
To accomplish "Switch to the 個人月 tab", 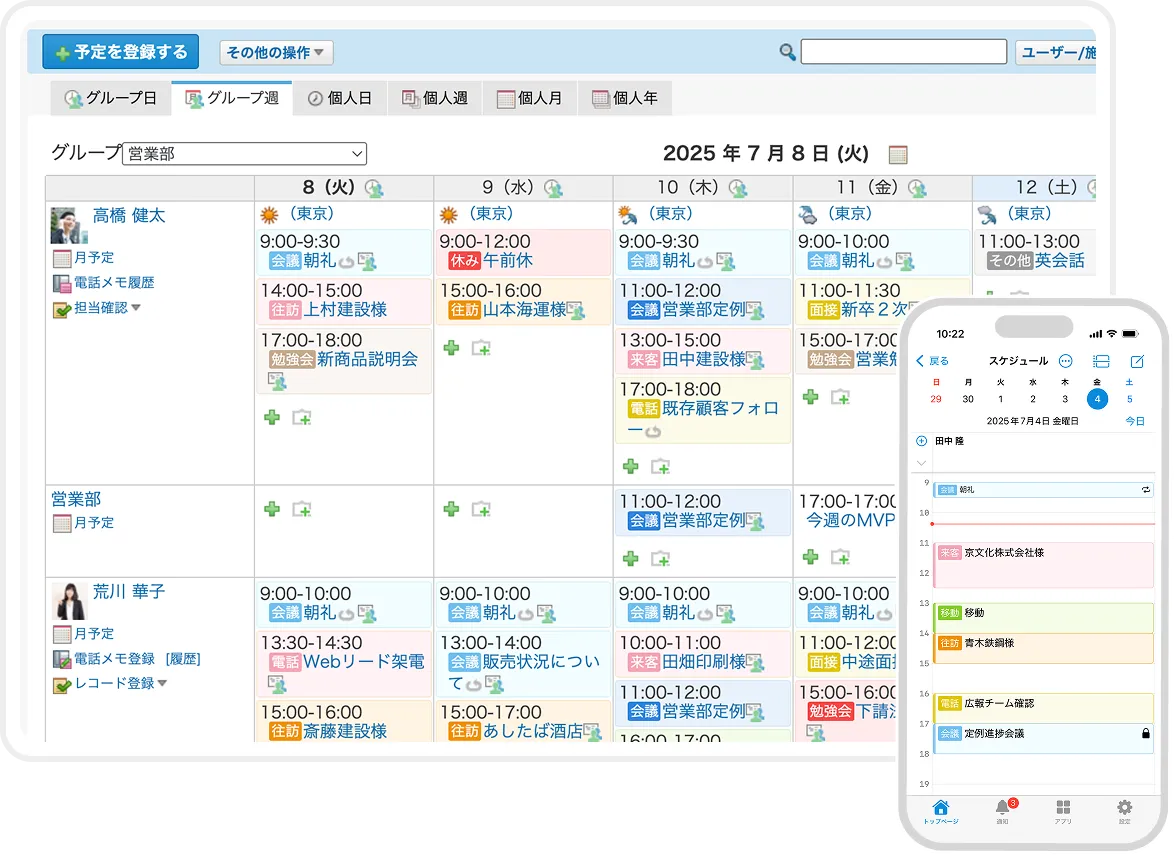I will tap(529, 98).
